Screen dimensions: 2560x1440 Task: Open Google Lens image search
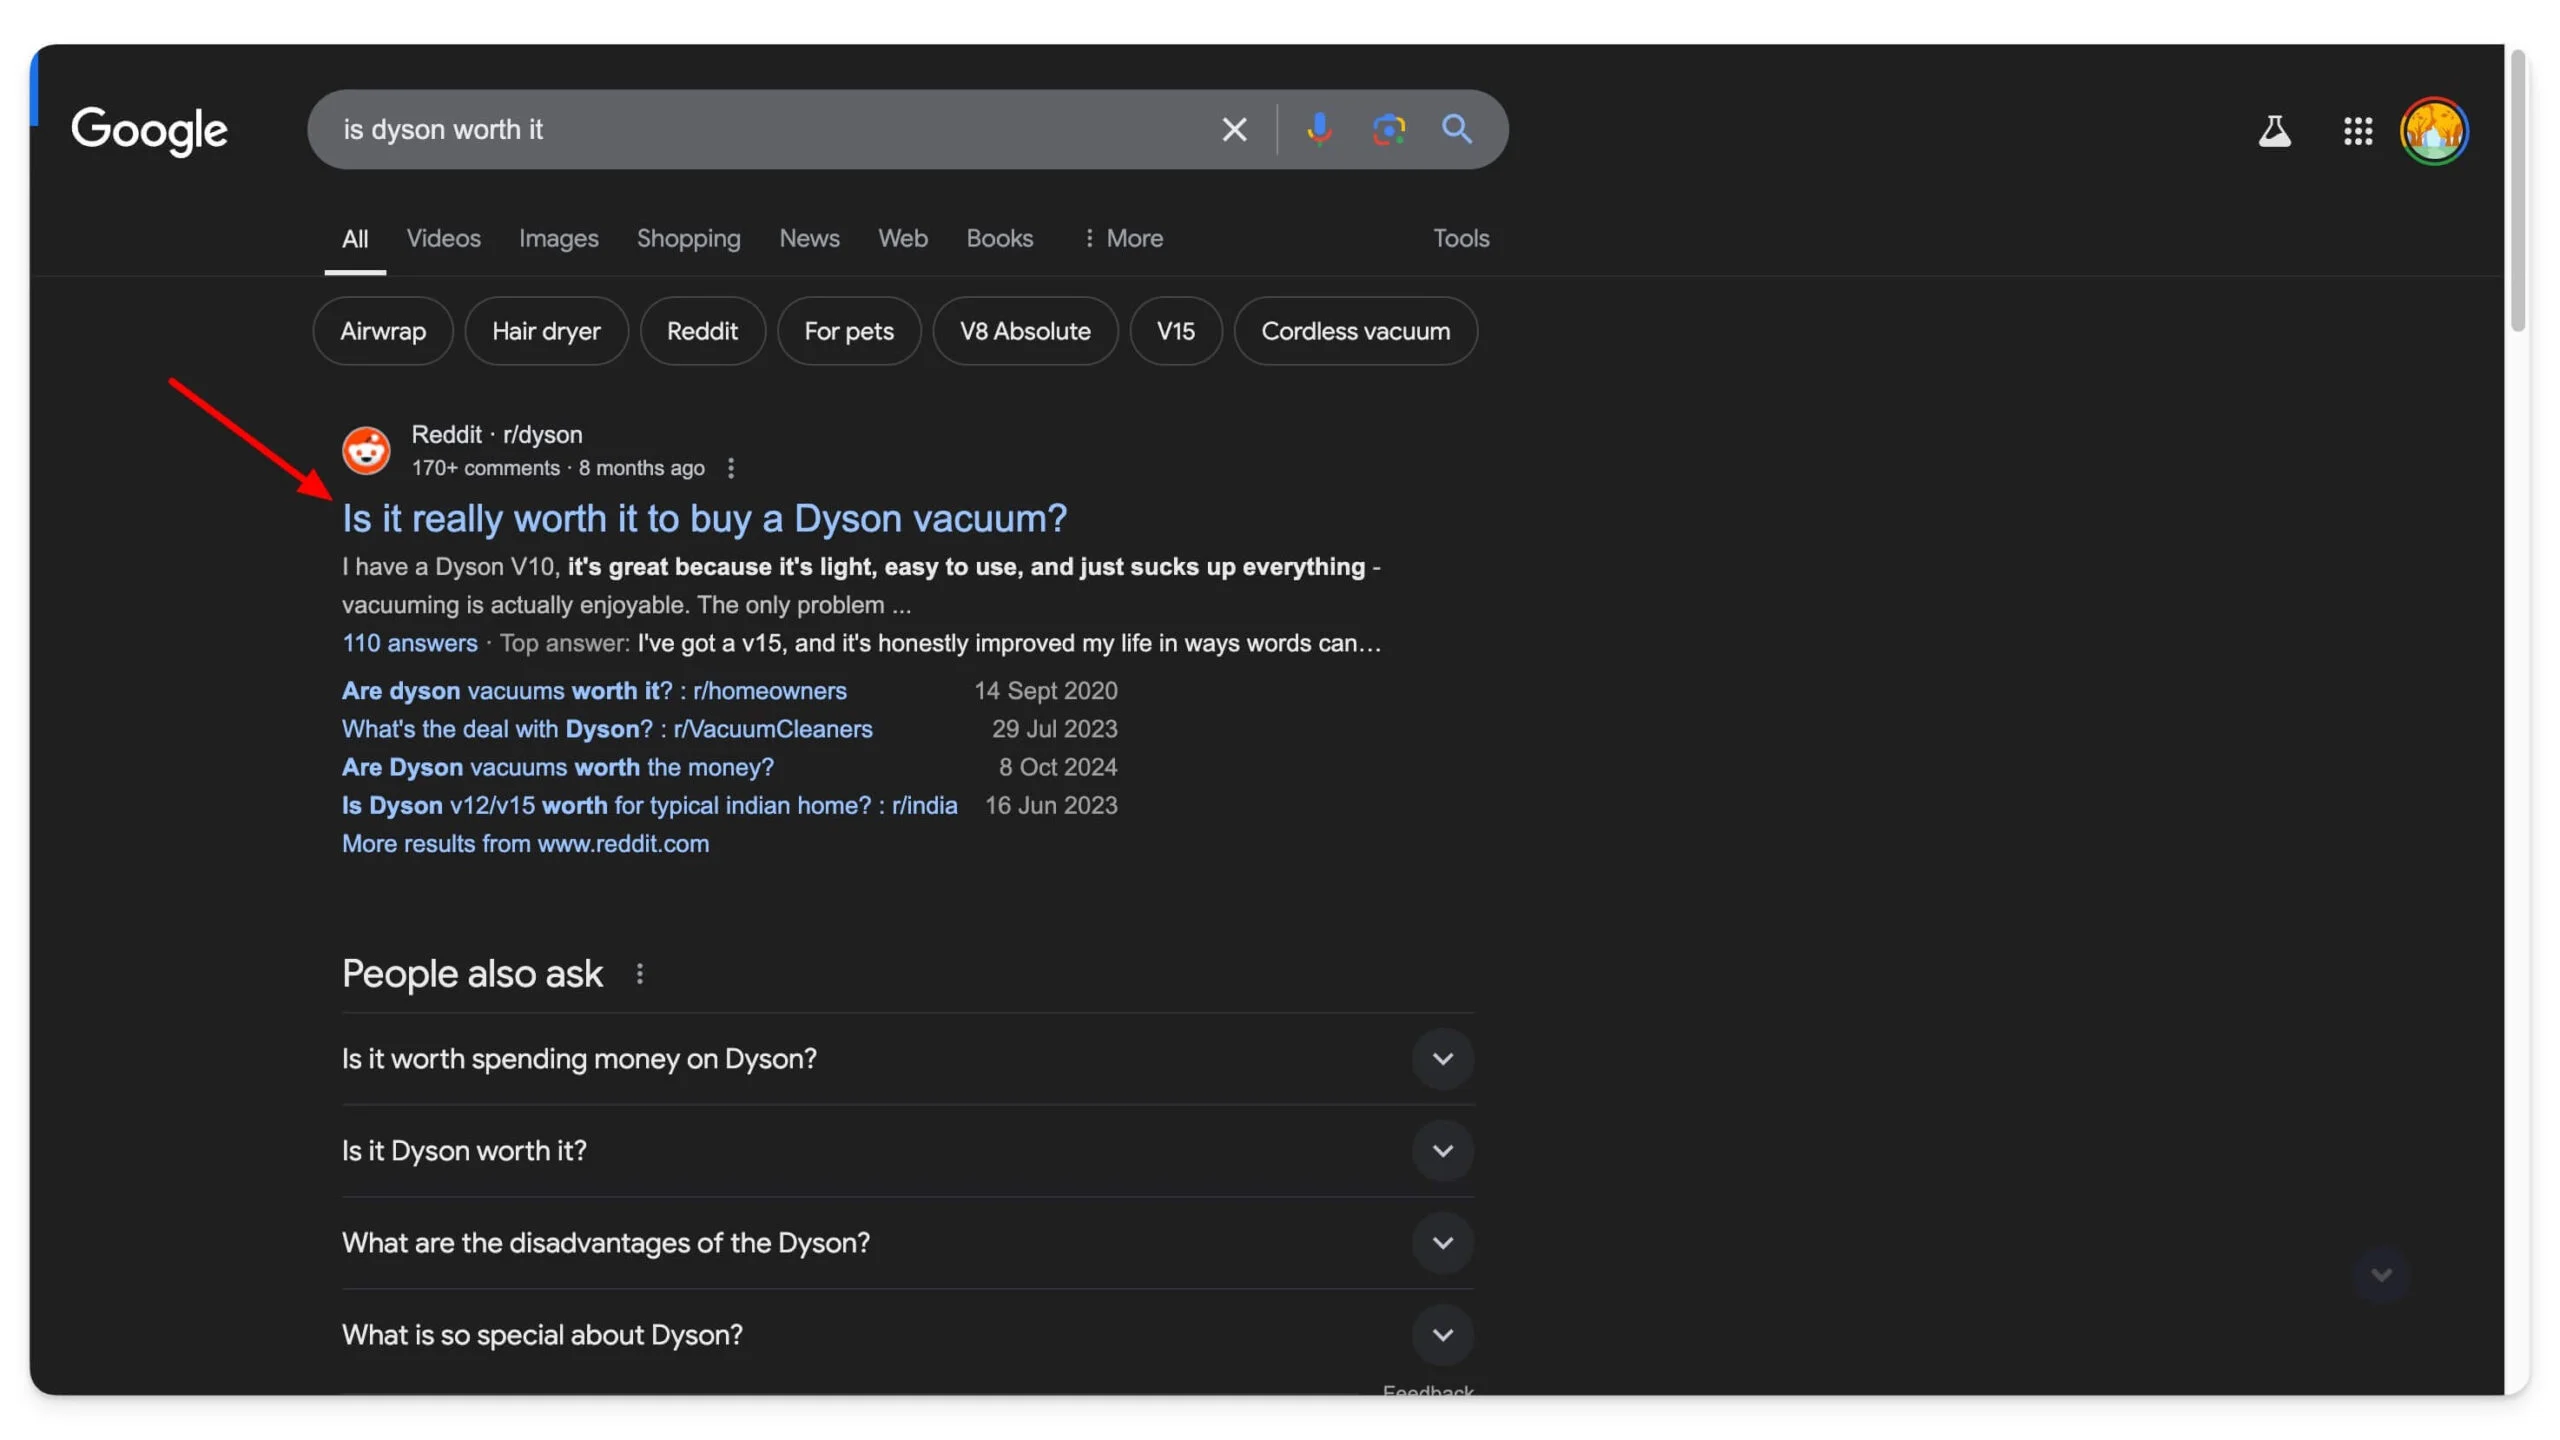[x=1388, y=130]
